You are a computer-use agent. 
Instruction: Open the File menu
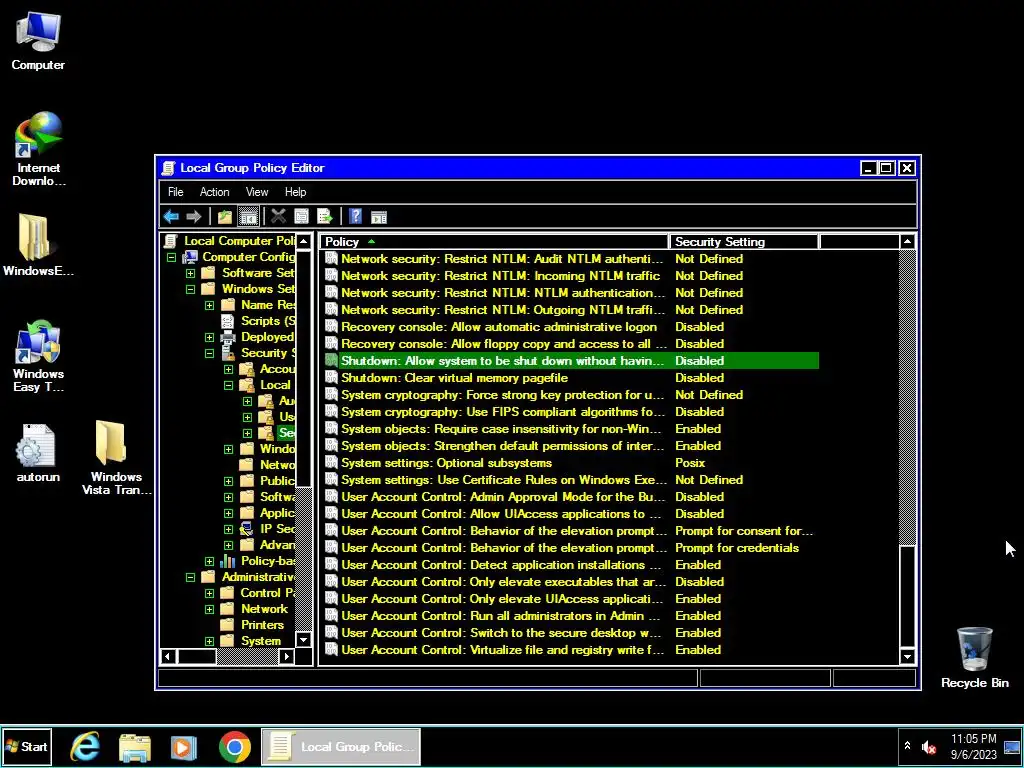click(x=176, y=192)
